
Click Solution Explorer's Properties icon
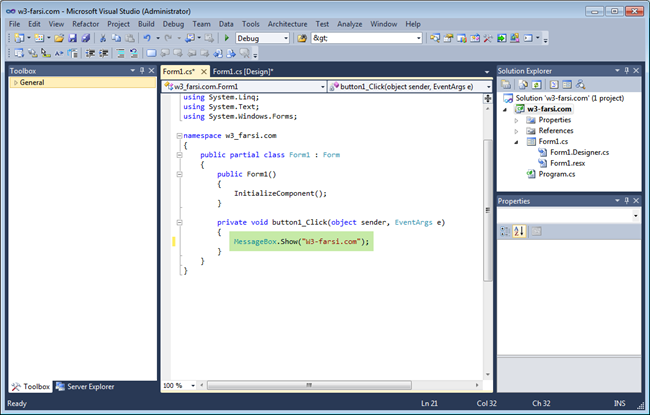[506, 85]
